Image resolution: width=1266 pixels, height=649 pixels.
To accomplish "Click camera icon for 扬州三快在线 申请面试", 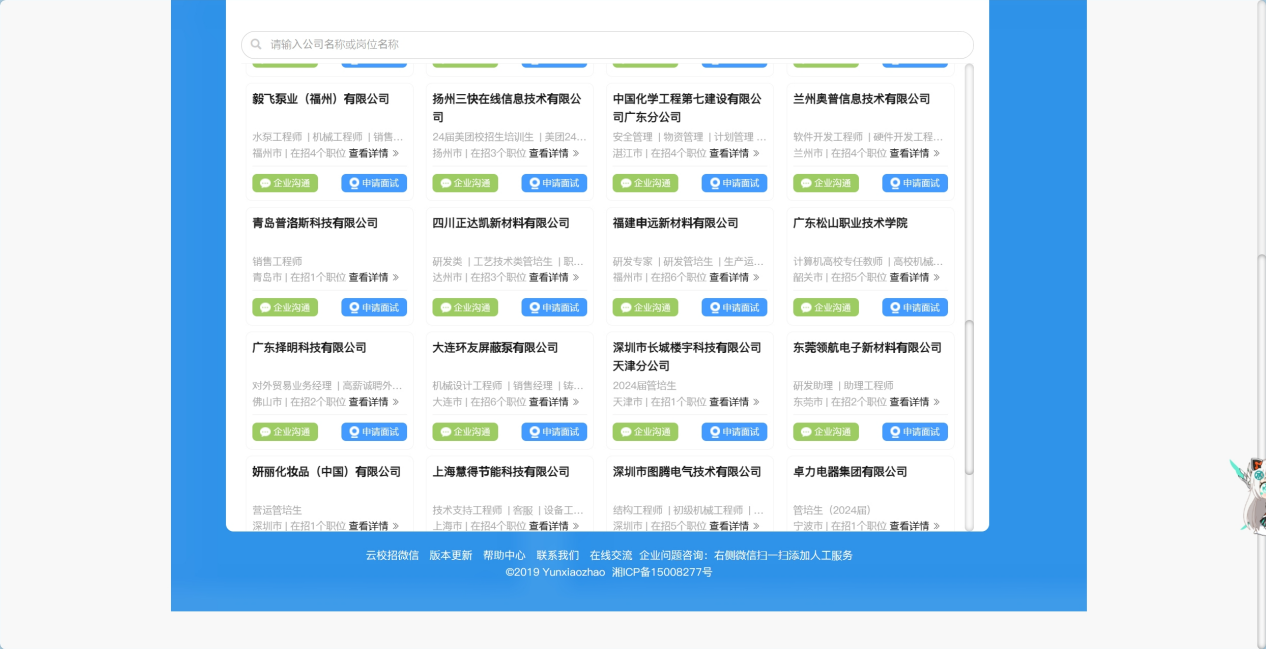I will 535,183.
